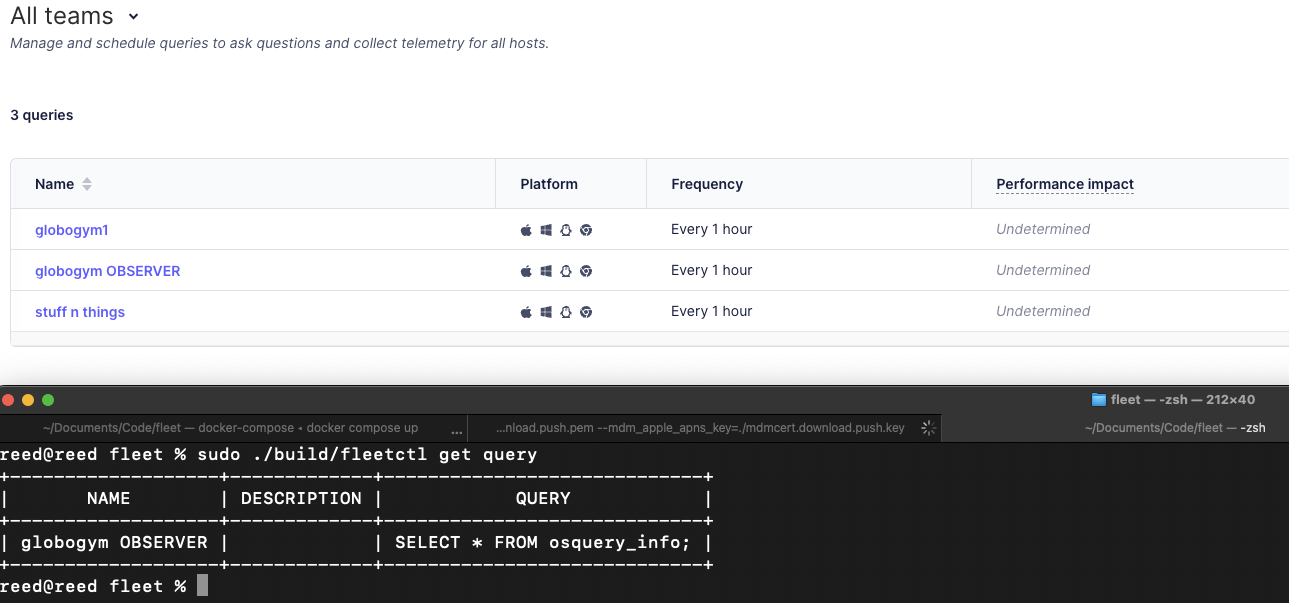Sort queries by the Name column arrows

(87, 184)
